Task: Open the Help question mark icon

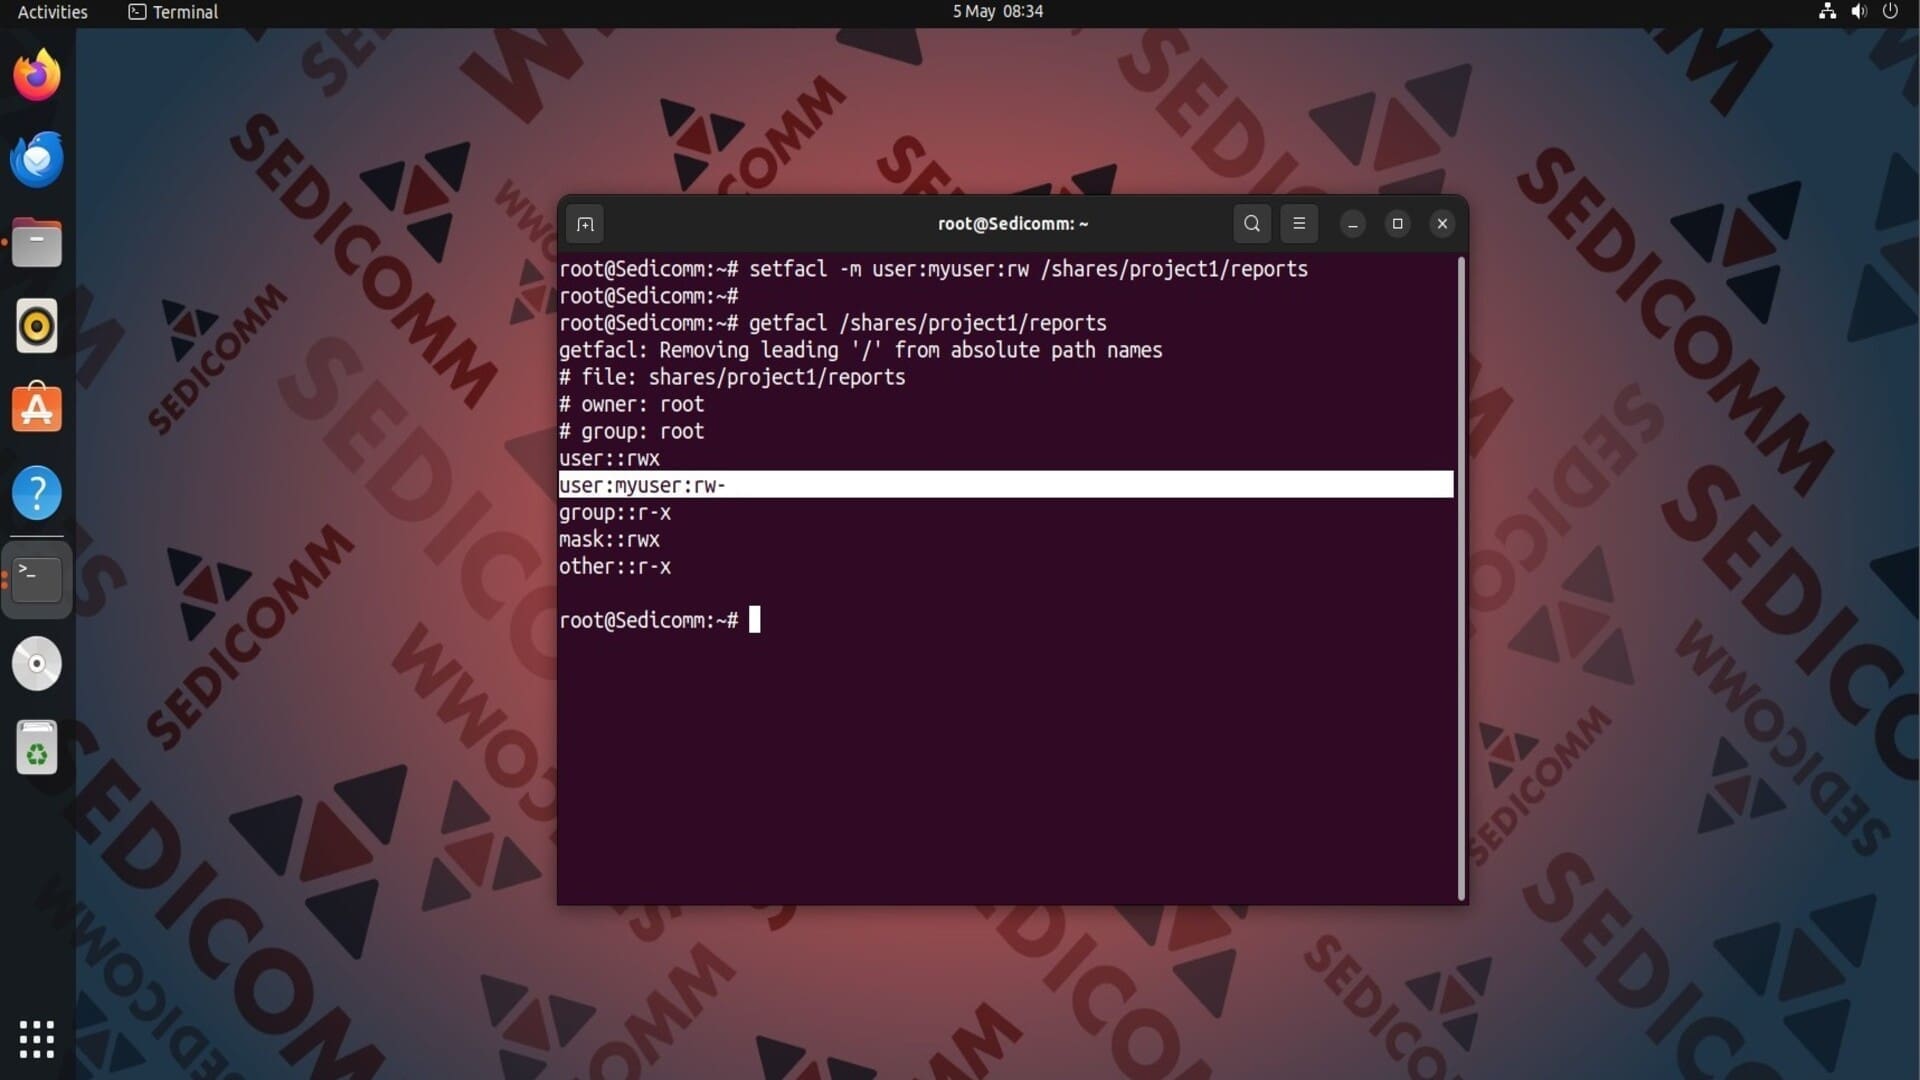Action: coord(37,493)
